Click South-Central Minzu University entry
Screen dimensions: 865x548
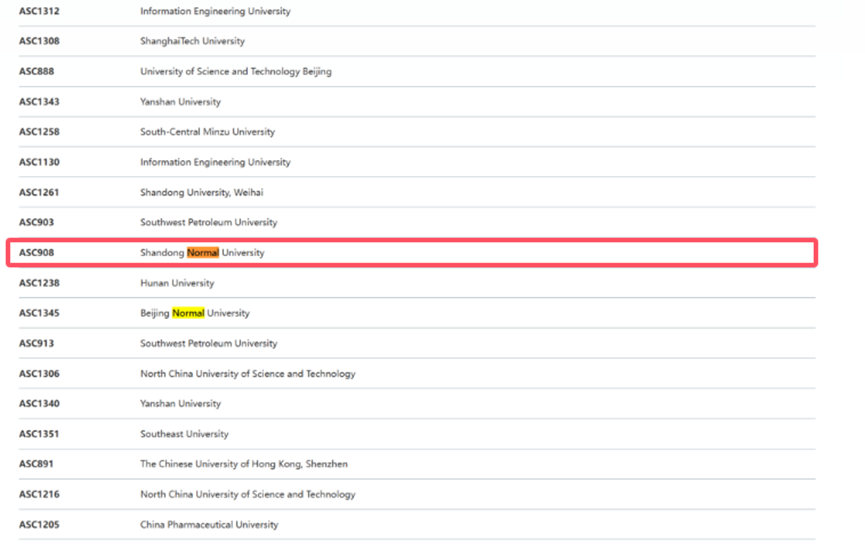(207, 132)
